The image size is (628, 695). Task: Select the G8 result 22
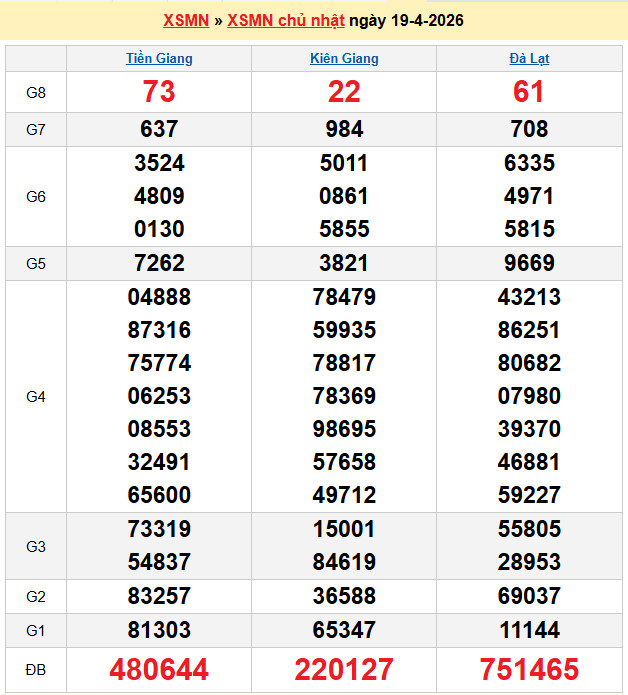(344, 92)
